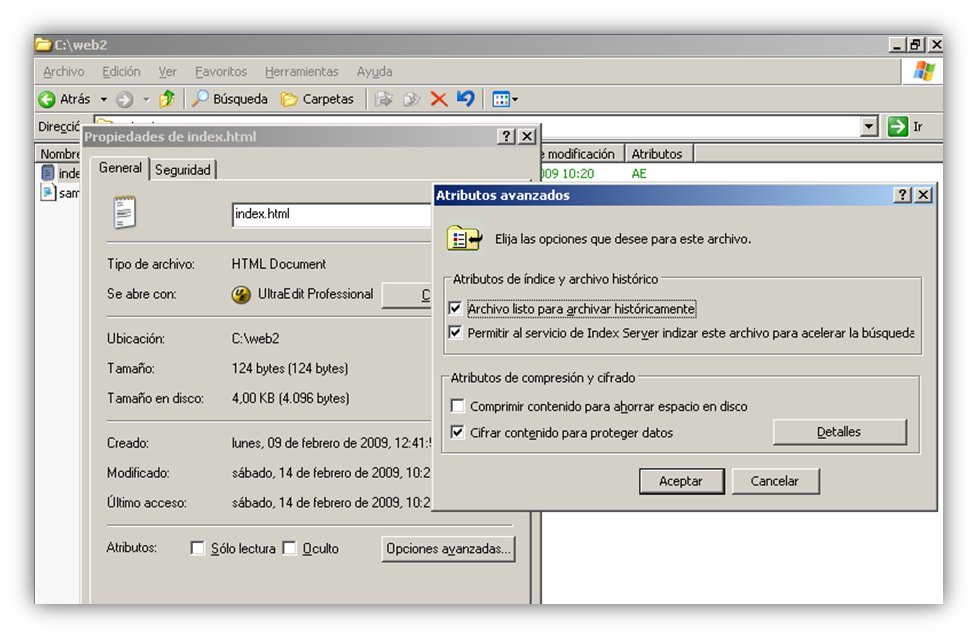Open the Edición menu

[x=121, y=72]
